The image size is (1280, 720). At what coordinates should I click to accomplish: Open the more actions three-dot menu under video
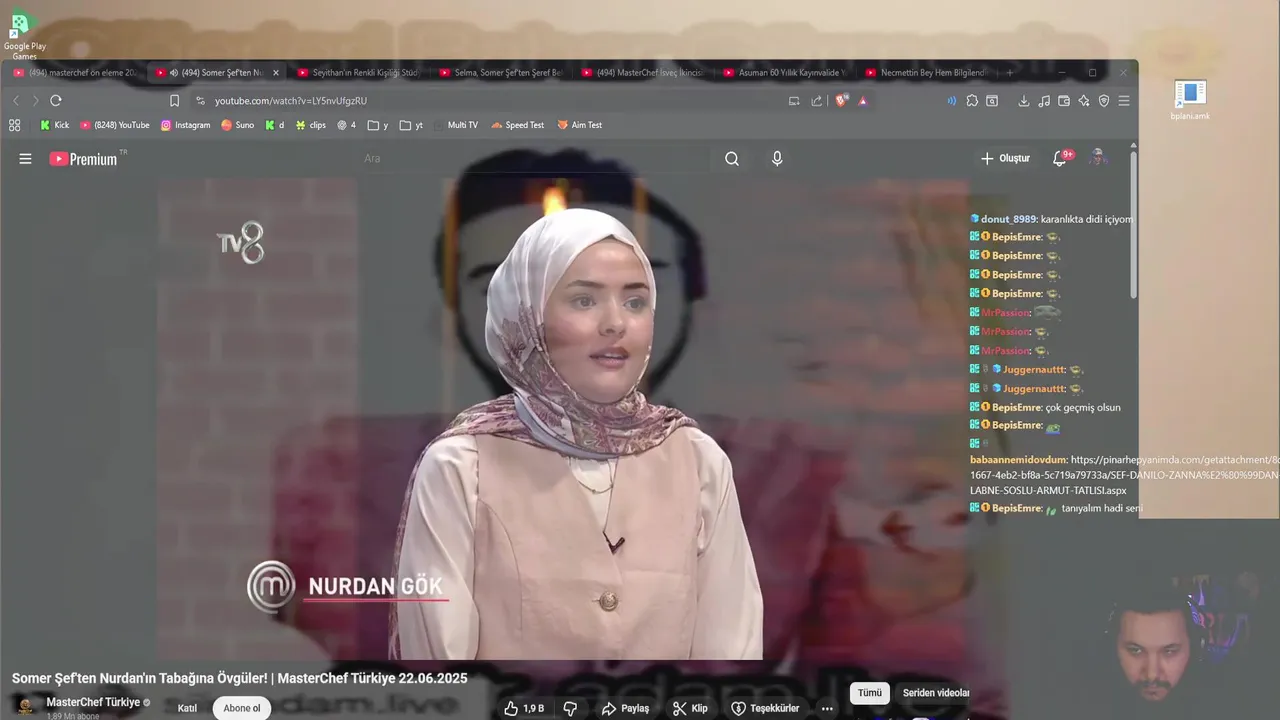click(x=827, y=708)
